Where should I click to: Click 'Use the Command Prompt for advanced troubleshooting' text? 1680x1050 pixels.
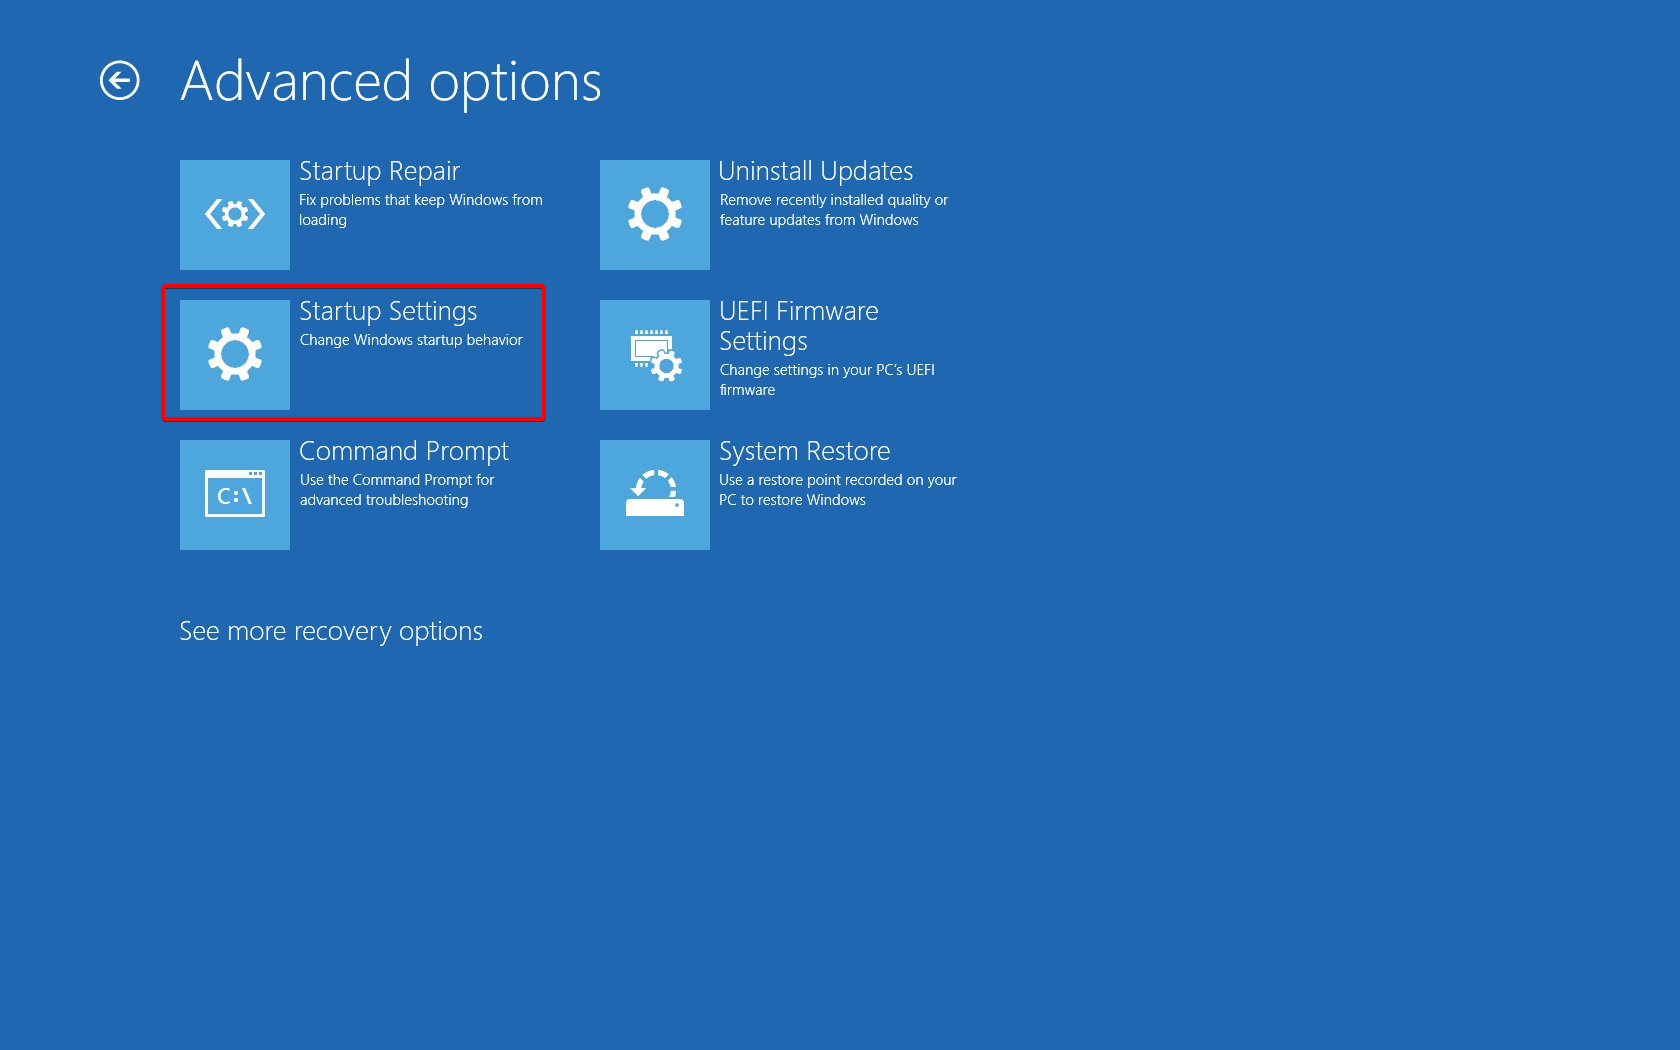coord(397,490)
